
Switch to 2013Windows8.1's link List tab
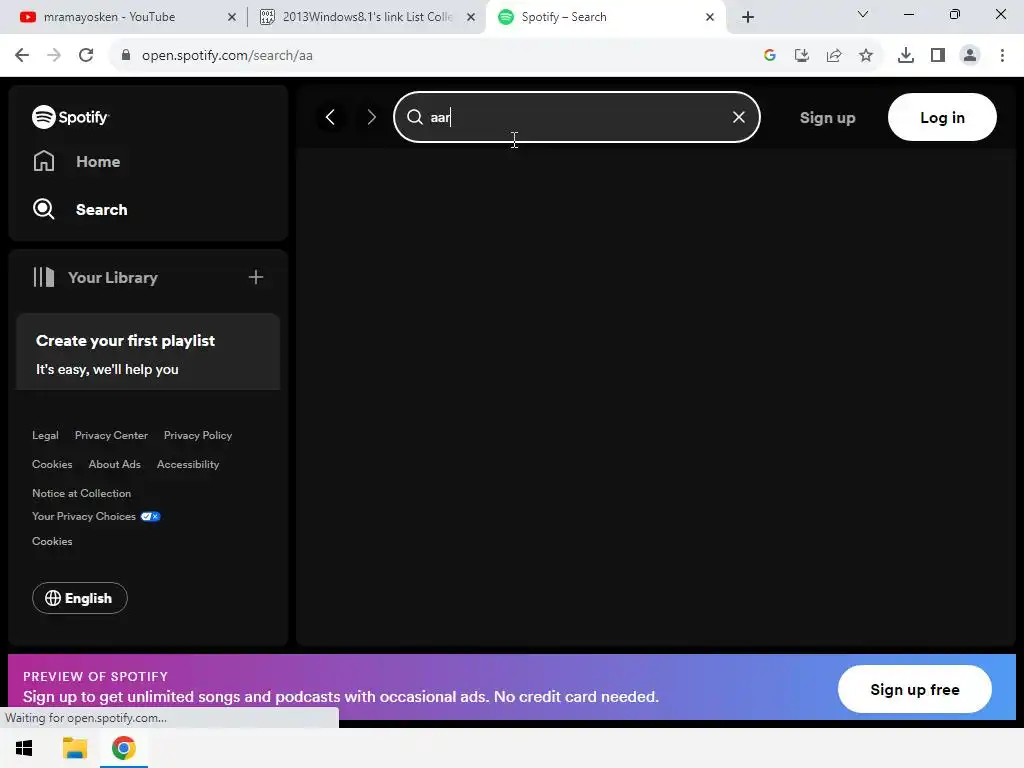point(368,17)
